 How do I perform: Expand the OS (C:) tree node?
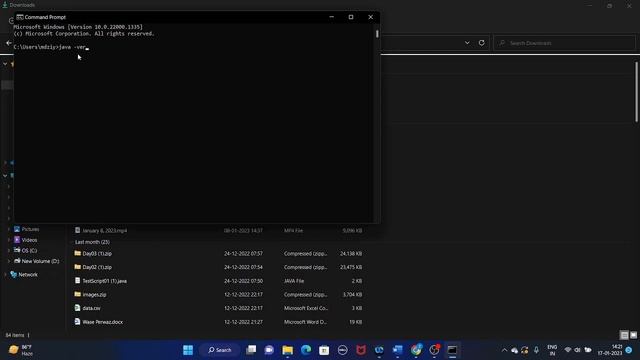tap(9, 251)
